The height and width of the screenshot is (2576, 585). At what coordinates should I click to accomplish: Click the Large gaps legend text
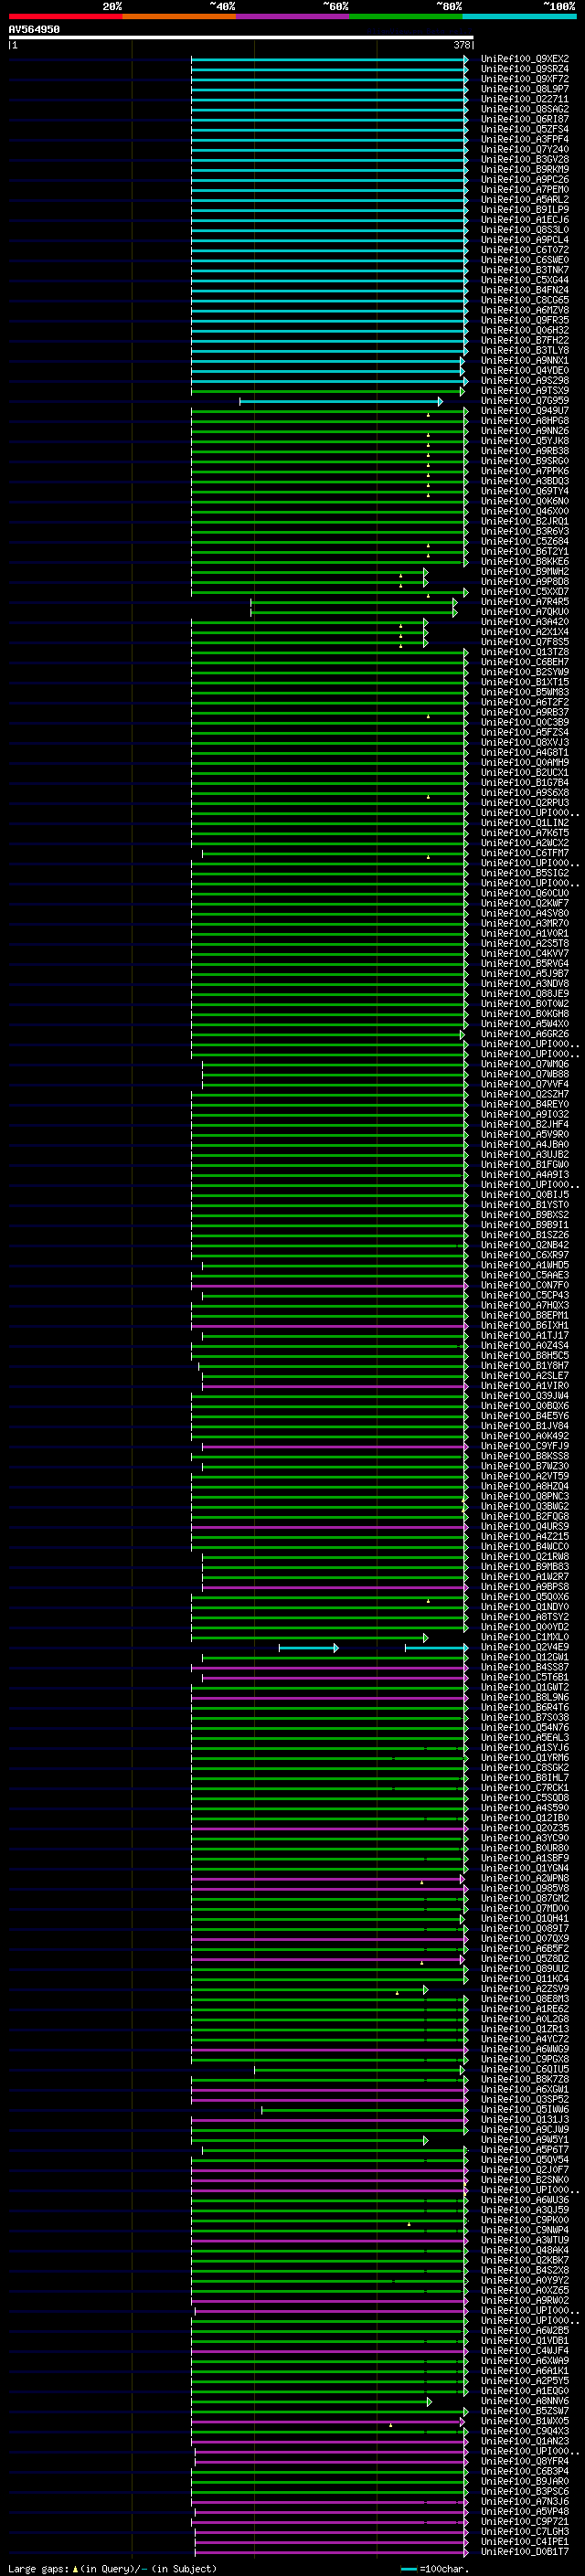(39, 2568)
